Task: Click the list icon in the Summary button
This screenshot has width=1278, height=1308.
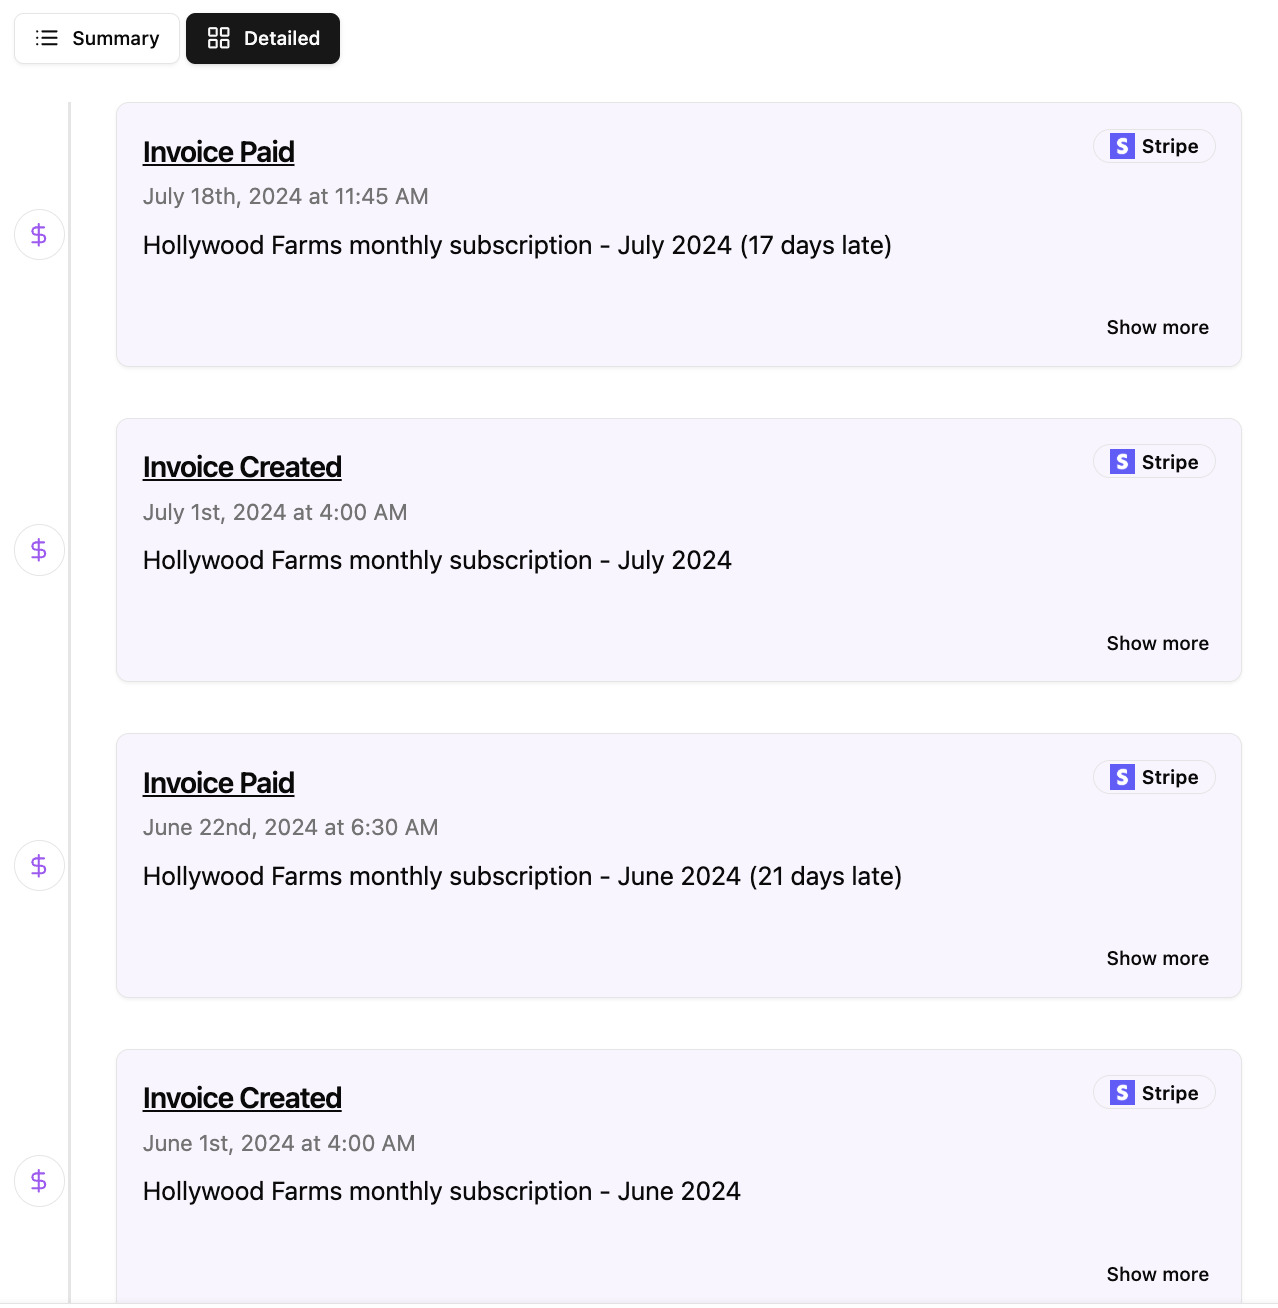Action: (46, 38)
